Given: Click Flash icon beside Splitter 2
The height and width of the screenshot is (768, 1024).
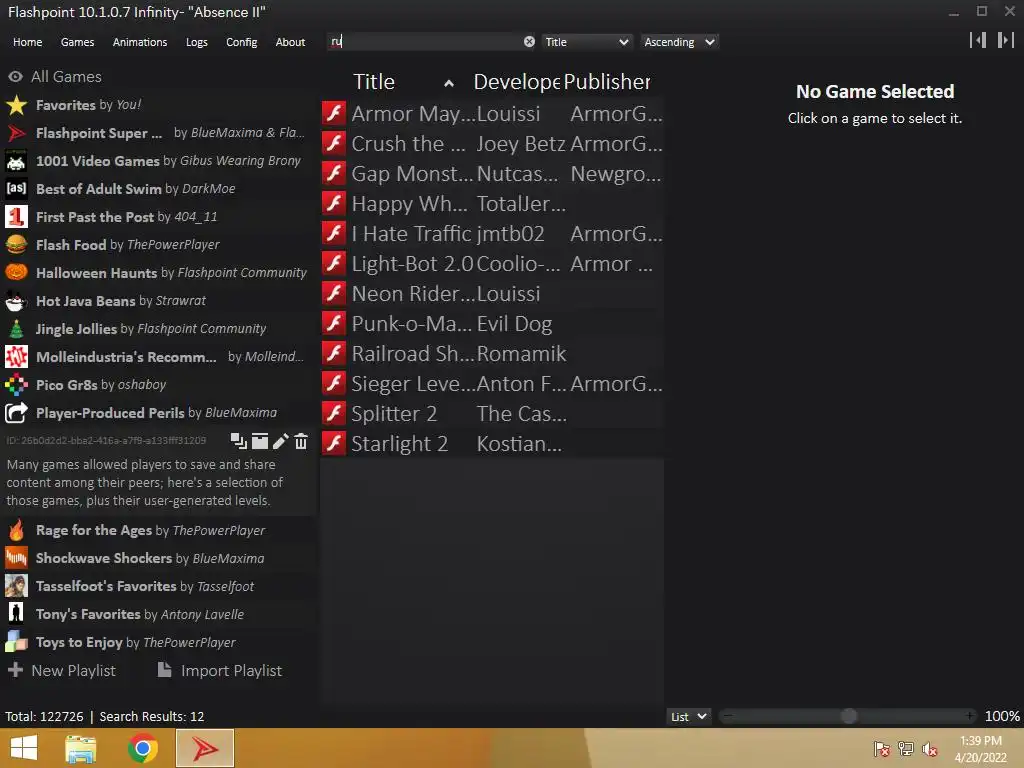Looking at the screenshot, I should tap(334, 413).
